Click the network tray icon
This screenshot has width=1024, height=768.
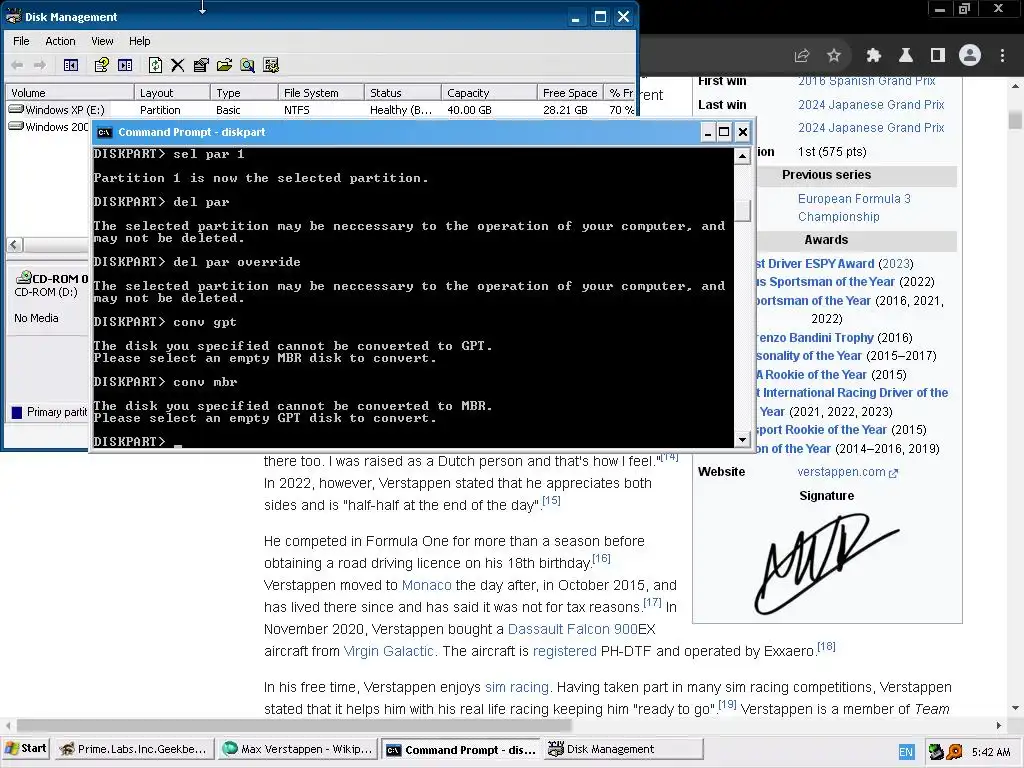(936, 752)
